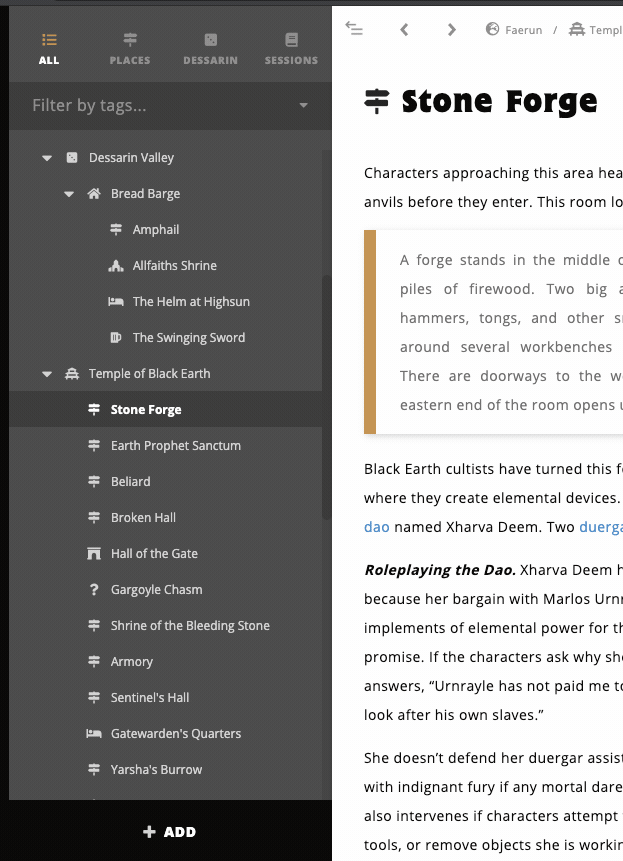Viewport: 623px width, 861px height.
Task: Follow the dao link in the text
Action: (x=377, y=527)
